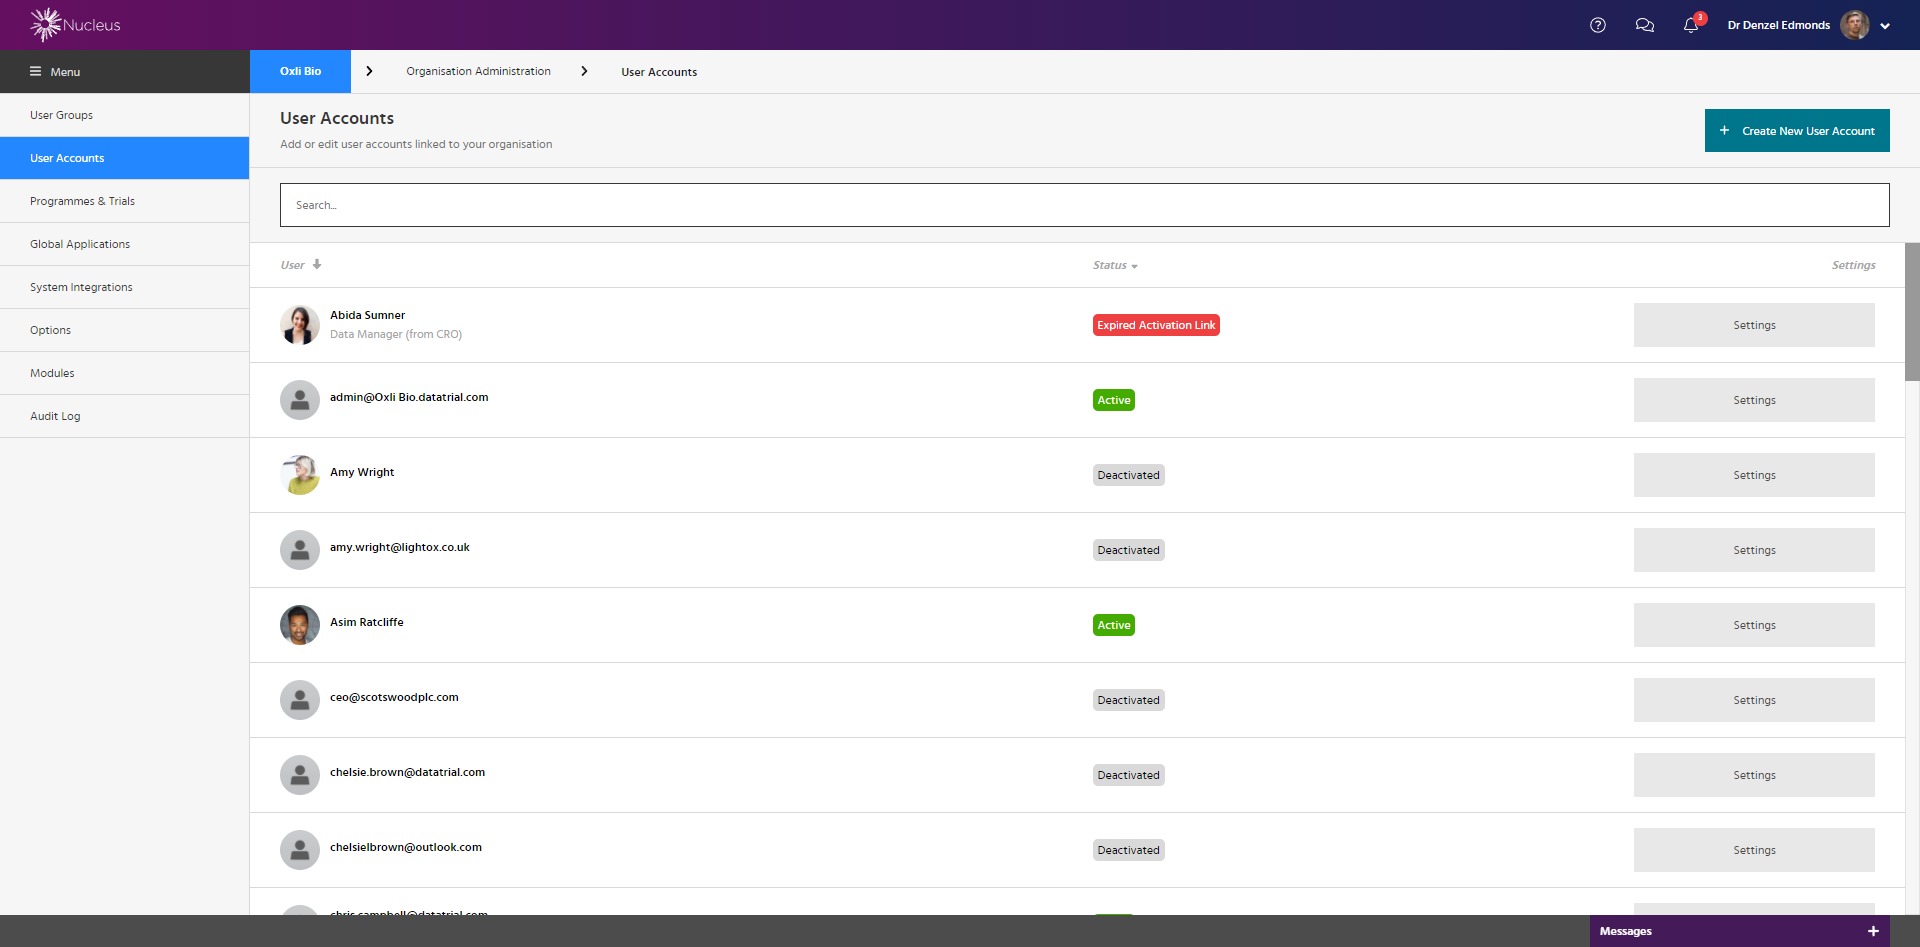Click the vertical scrollbar thumb
Viewport: 1920px width, 947px height.
pos(1912,312)
